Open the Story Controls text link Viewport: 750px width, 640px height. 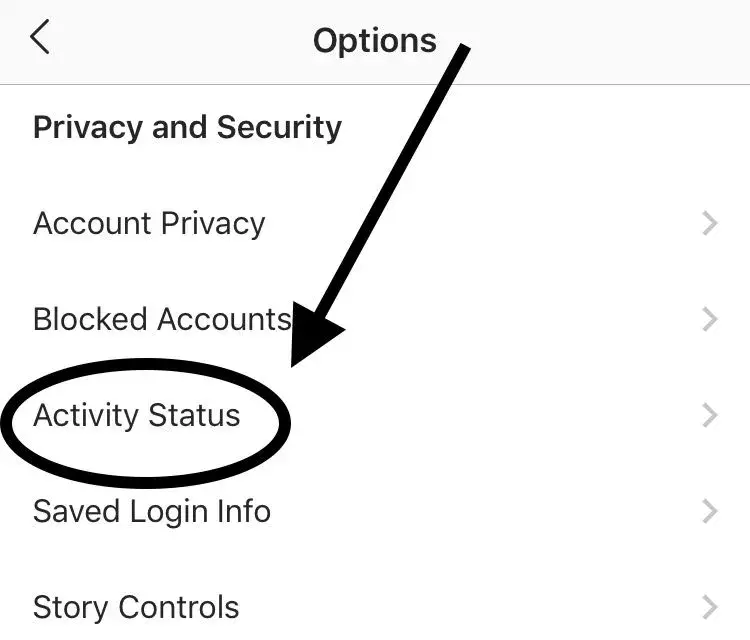coord(136,607)
